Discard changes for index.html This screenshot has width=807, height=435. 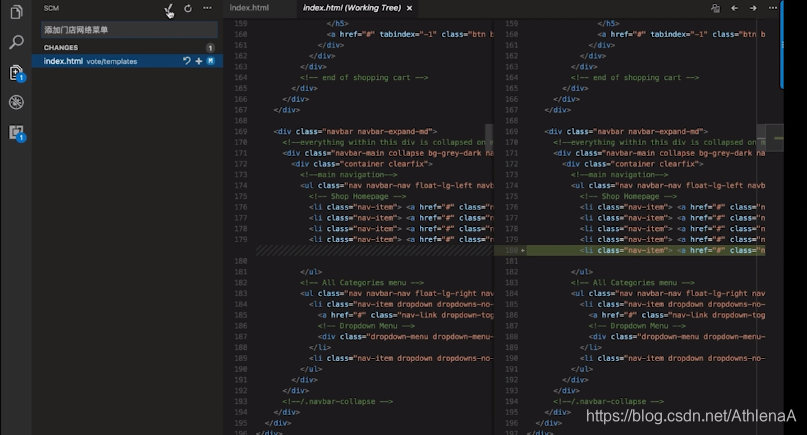(186, 61)
